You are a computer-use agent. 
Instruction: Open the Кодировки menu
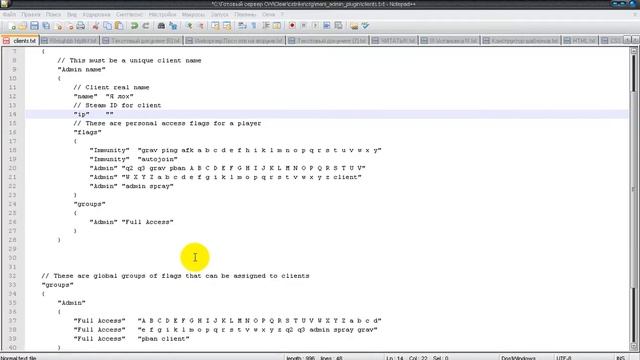(x=96, y=14)
